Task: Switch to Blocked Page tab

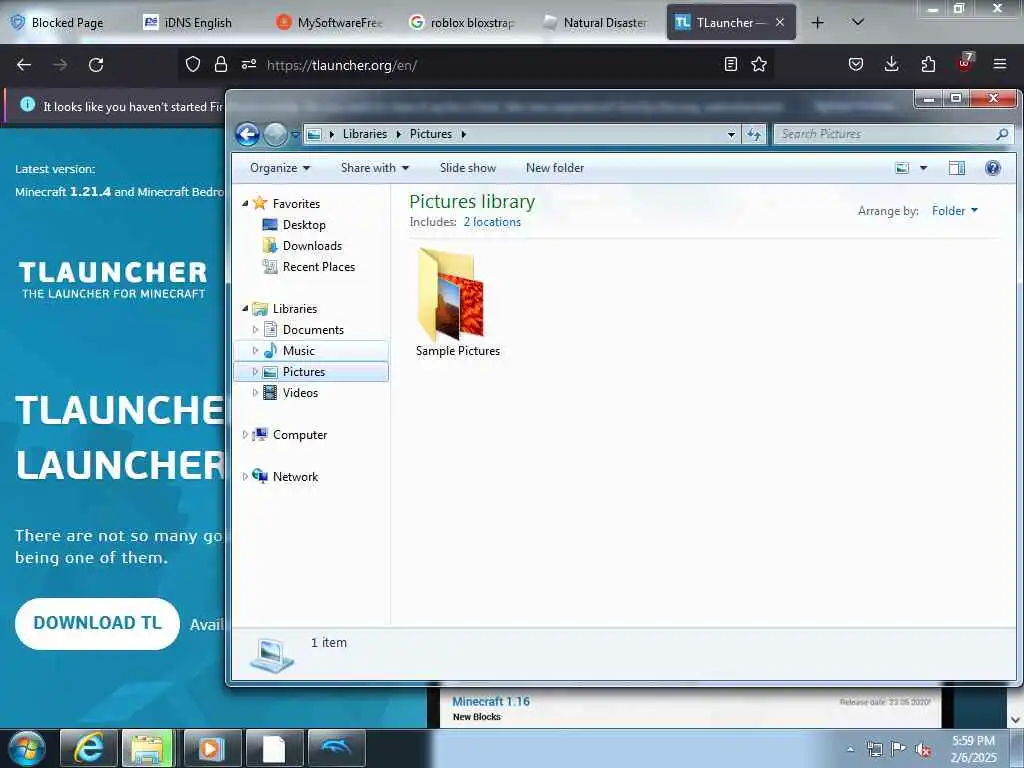Action: click(67, 23)
